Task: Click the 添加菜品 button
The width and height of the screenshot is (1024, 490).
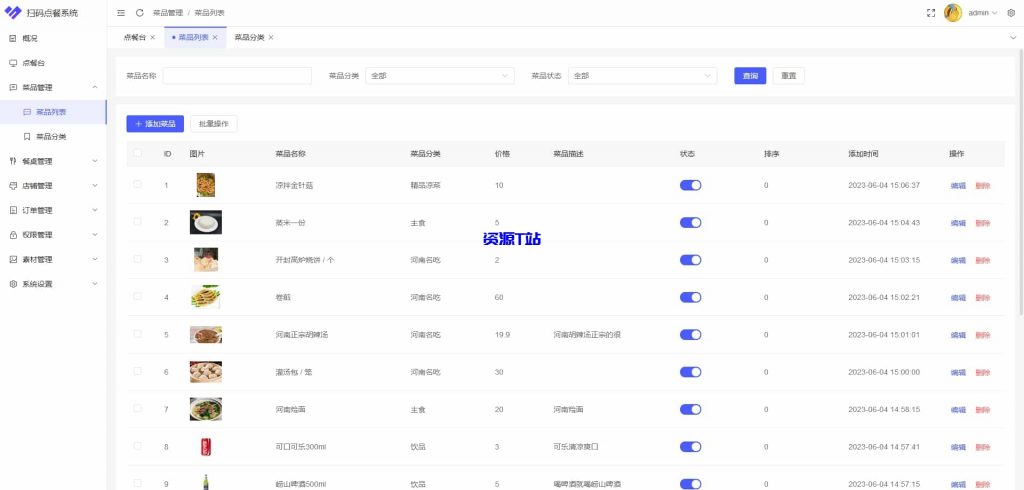Action: pos(155,123)
